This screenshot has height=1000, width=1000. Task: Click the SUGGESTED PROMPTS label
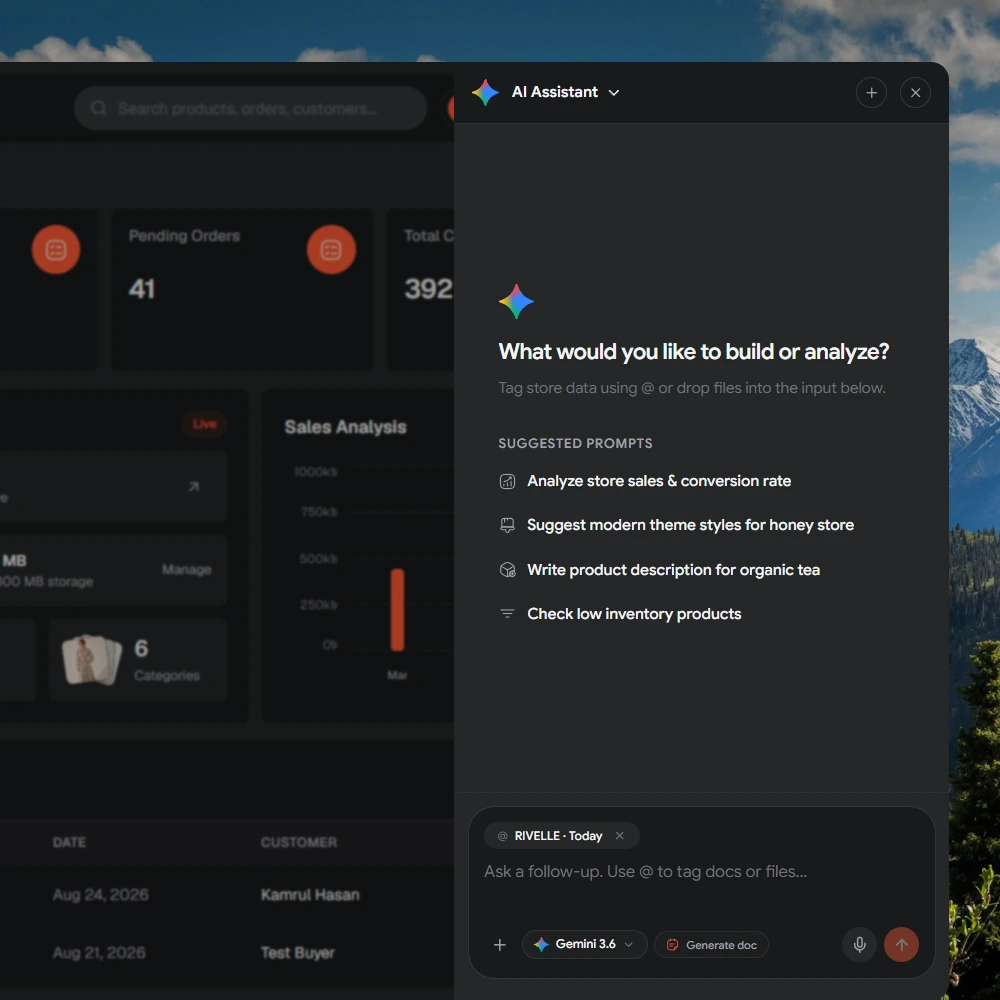[575, 443]
